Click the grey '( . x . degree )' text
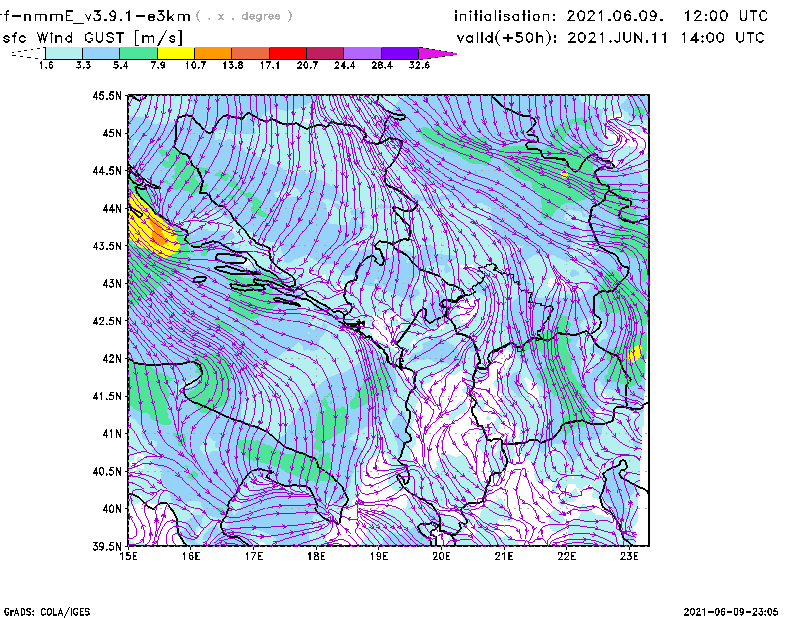Viewport: 800px width, 618px height. point(244,16)
